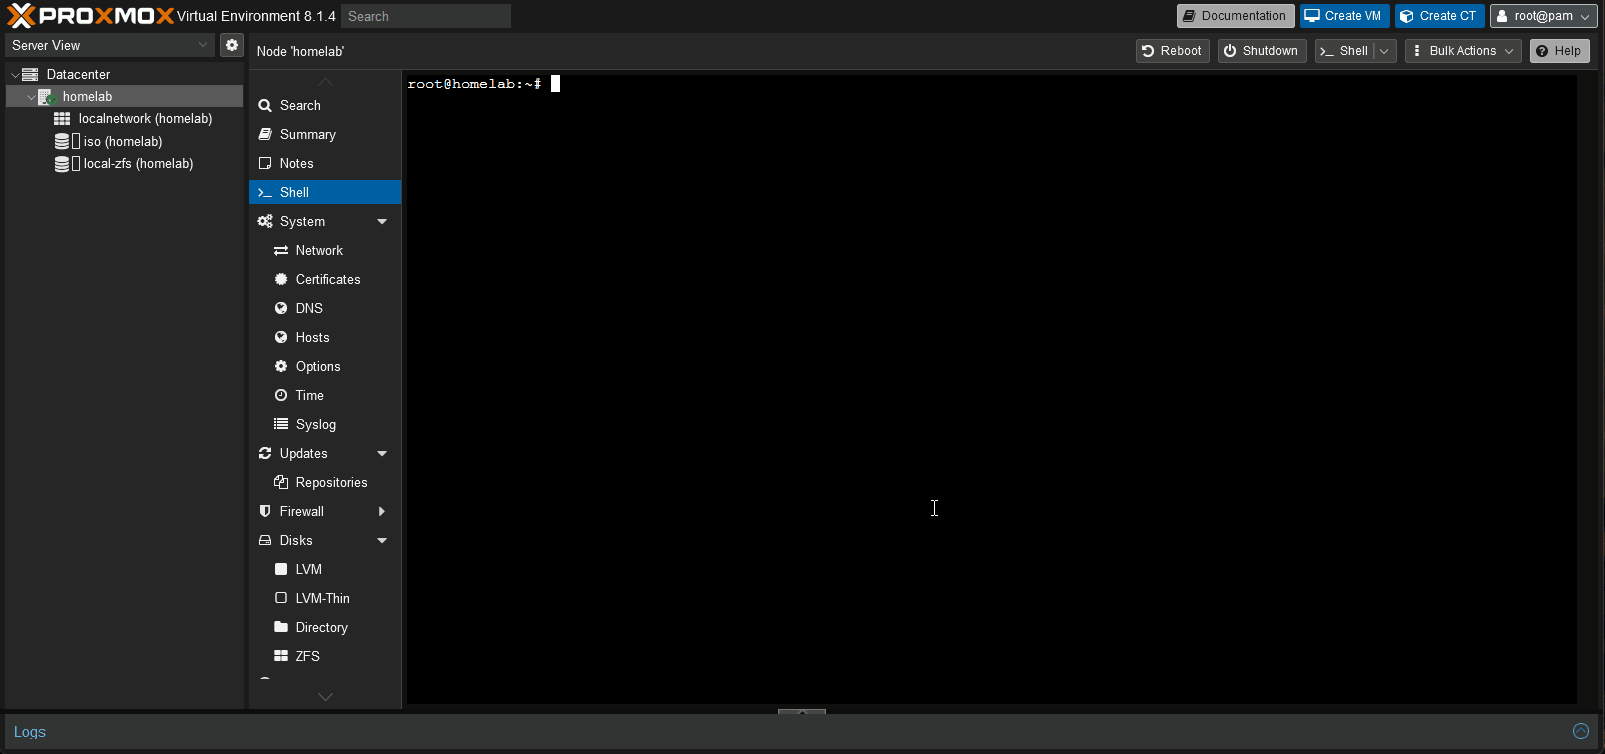The height and width of the screenshot is (754, 1605).
Task: Open the iso (homelab) storage item
Action: tap(122, 141)
